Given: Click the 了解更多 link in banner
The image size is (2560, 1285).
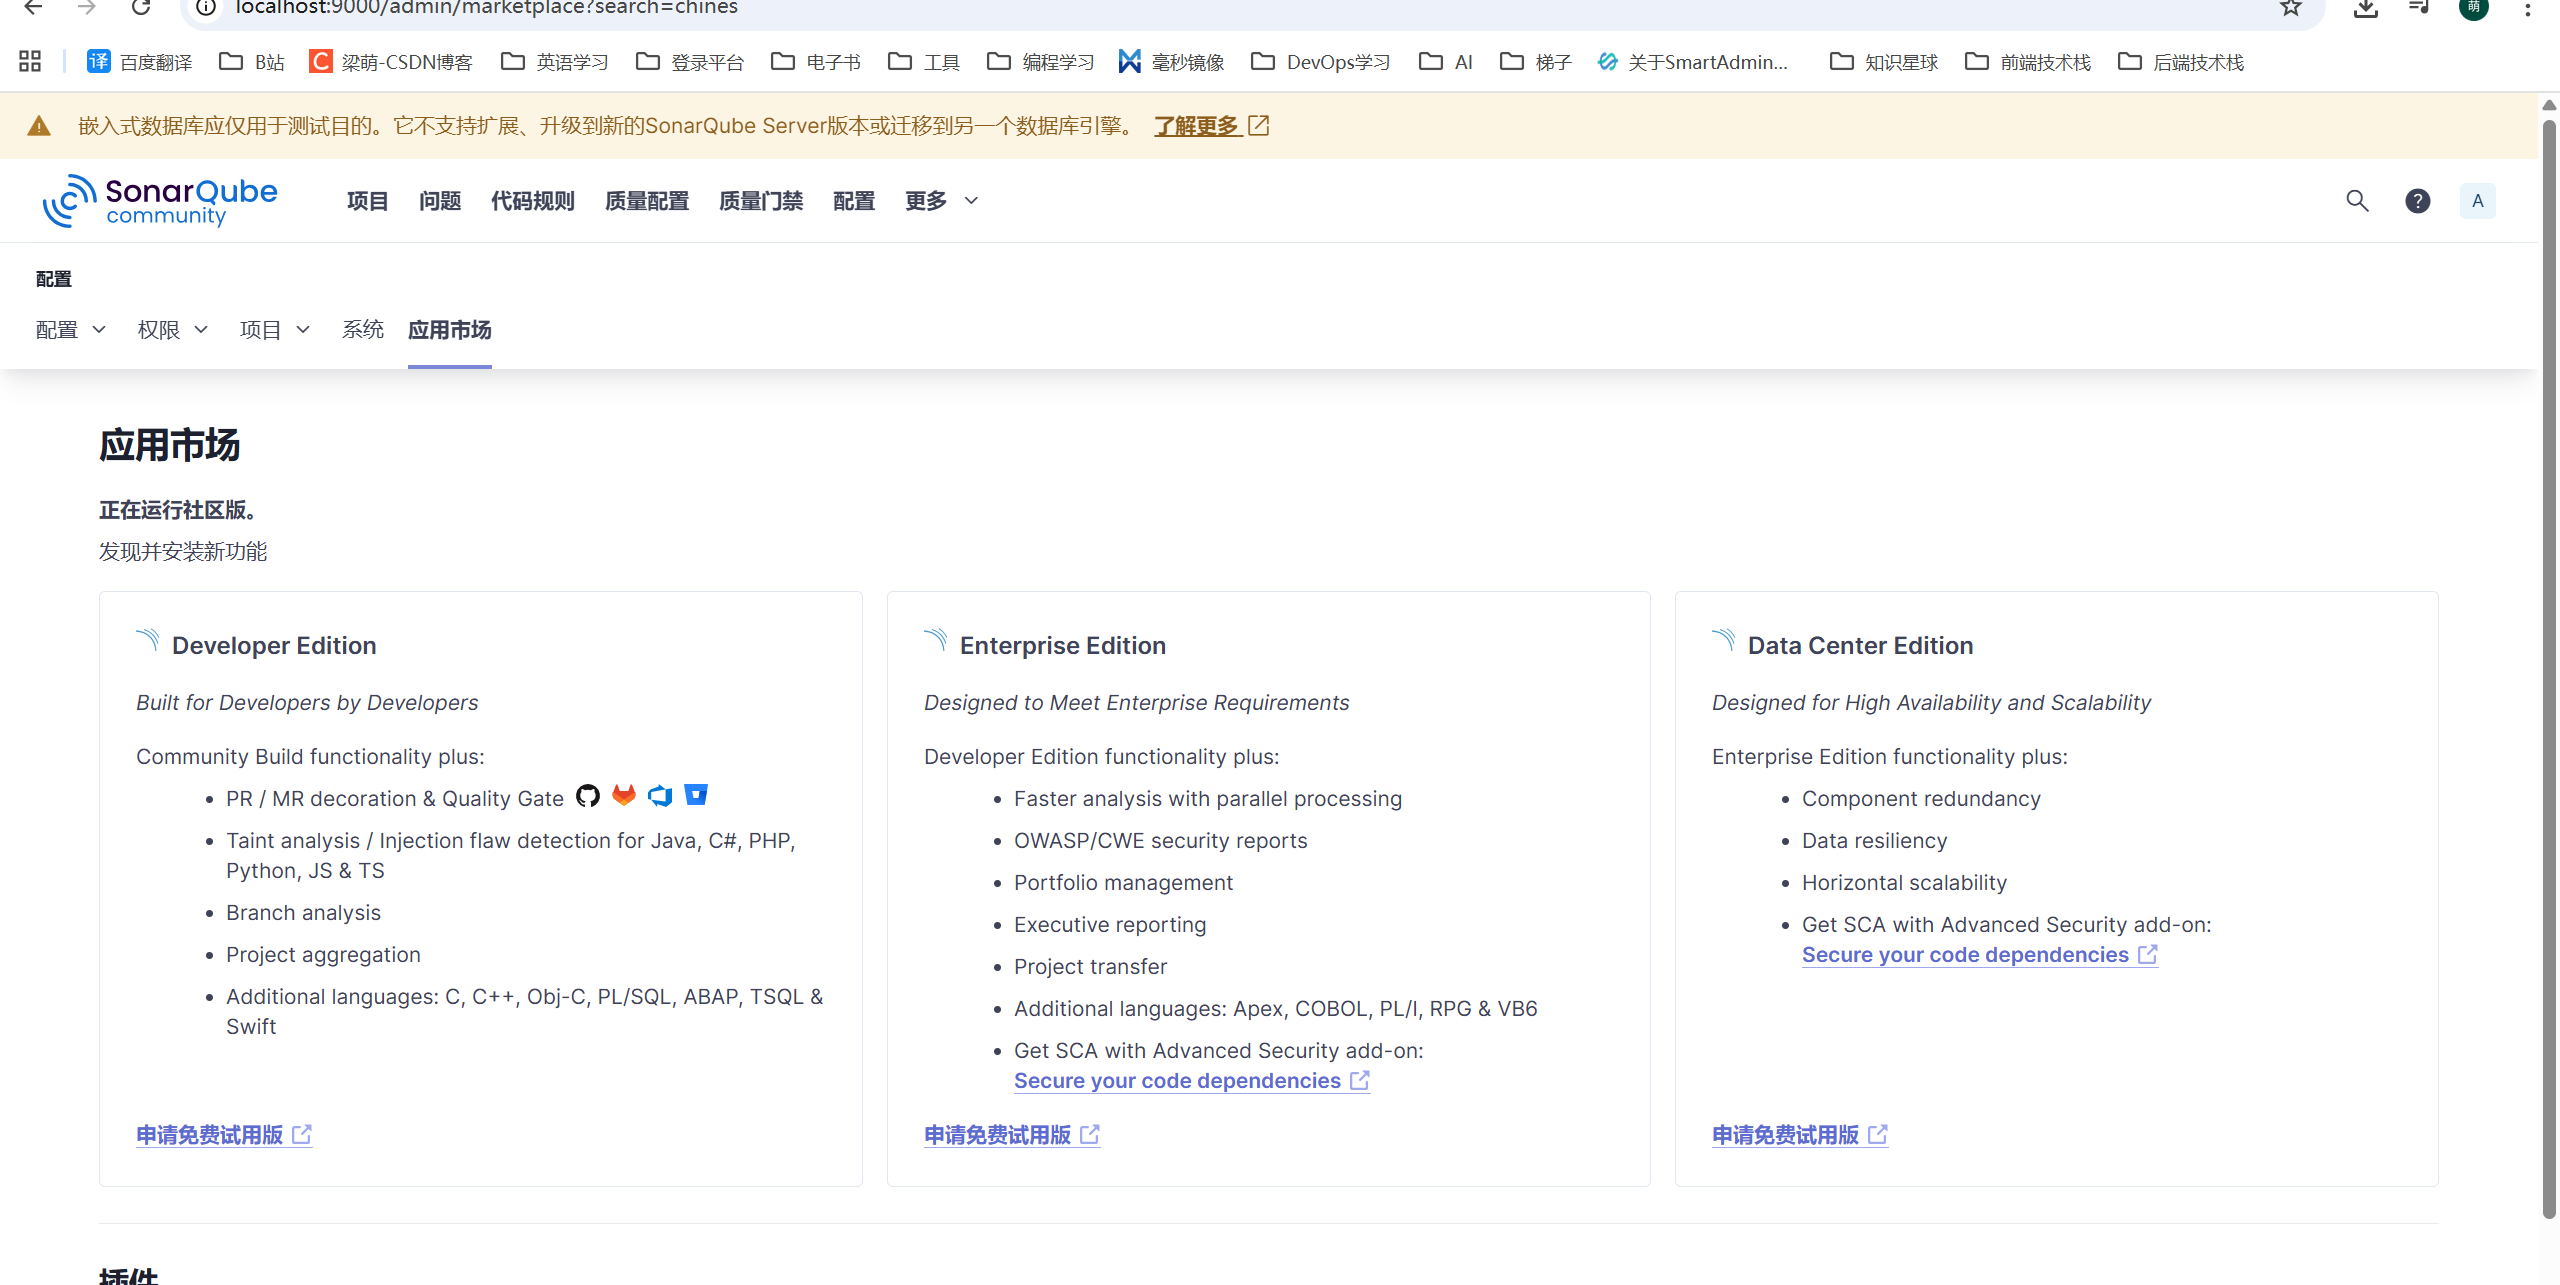Looking at the screenshot, I should (1212, 126).
